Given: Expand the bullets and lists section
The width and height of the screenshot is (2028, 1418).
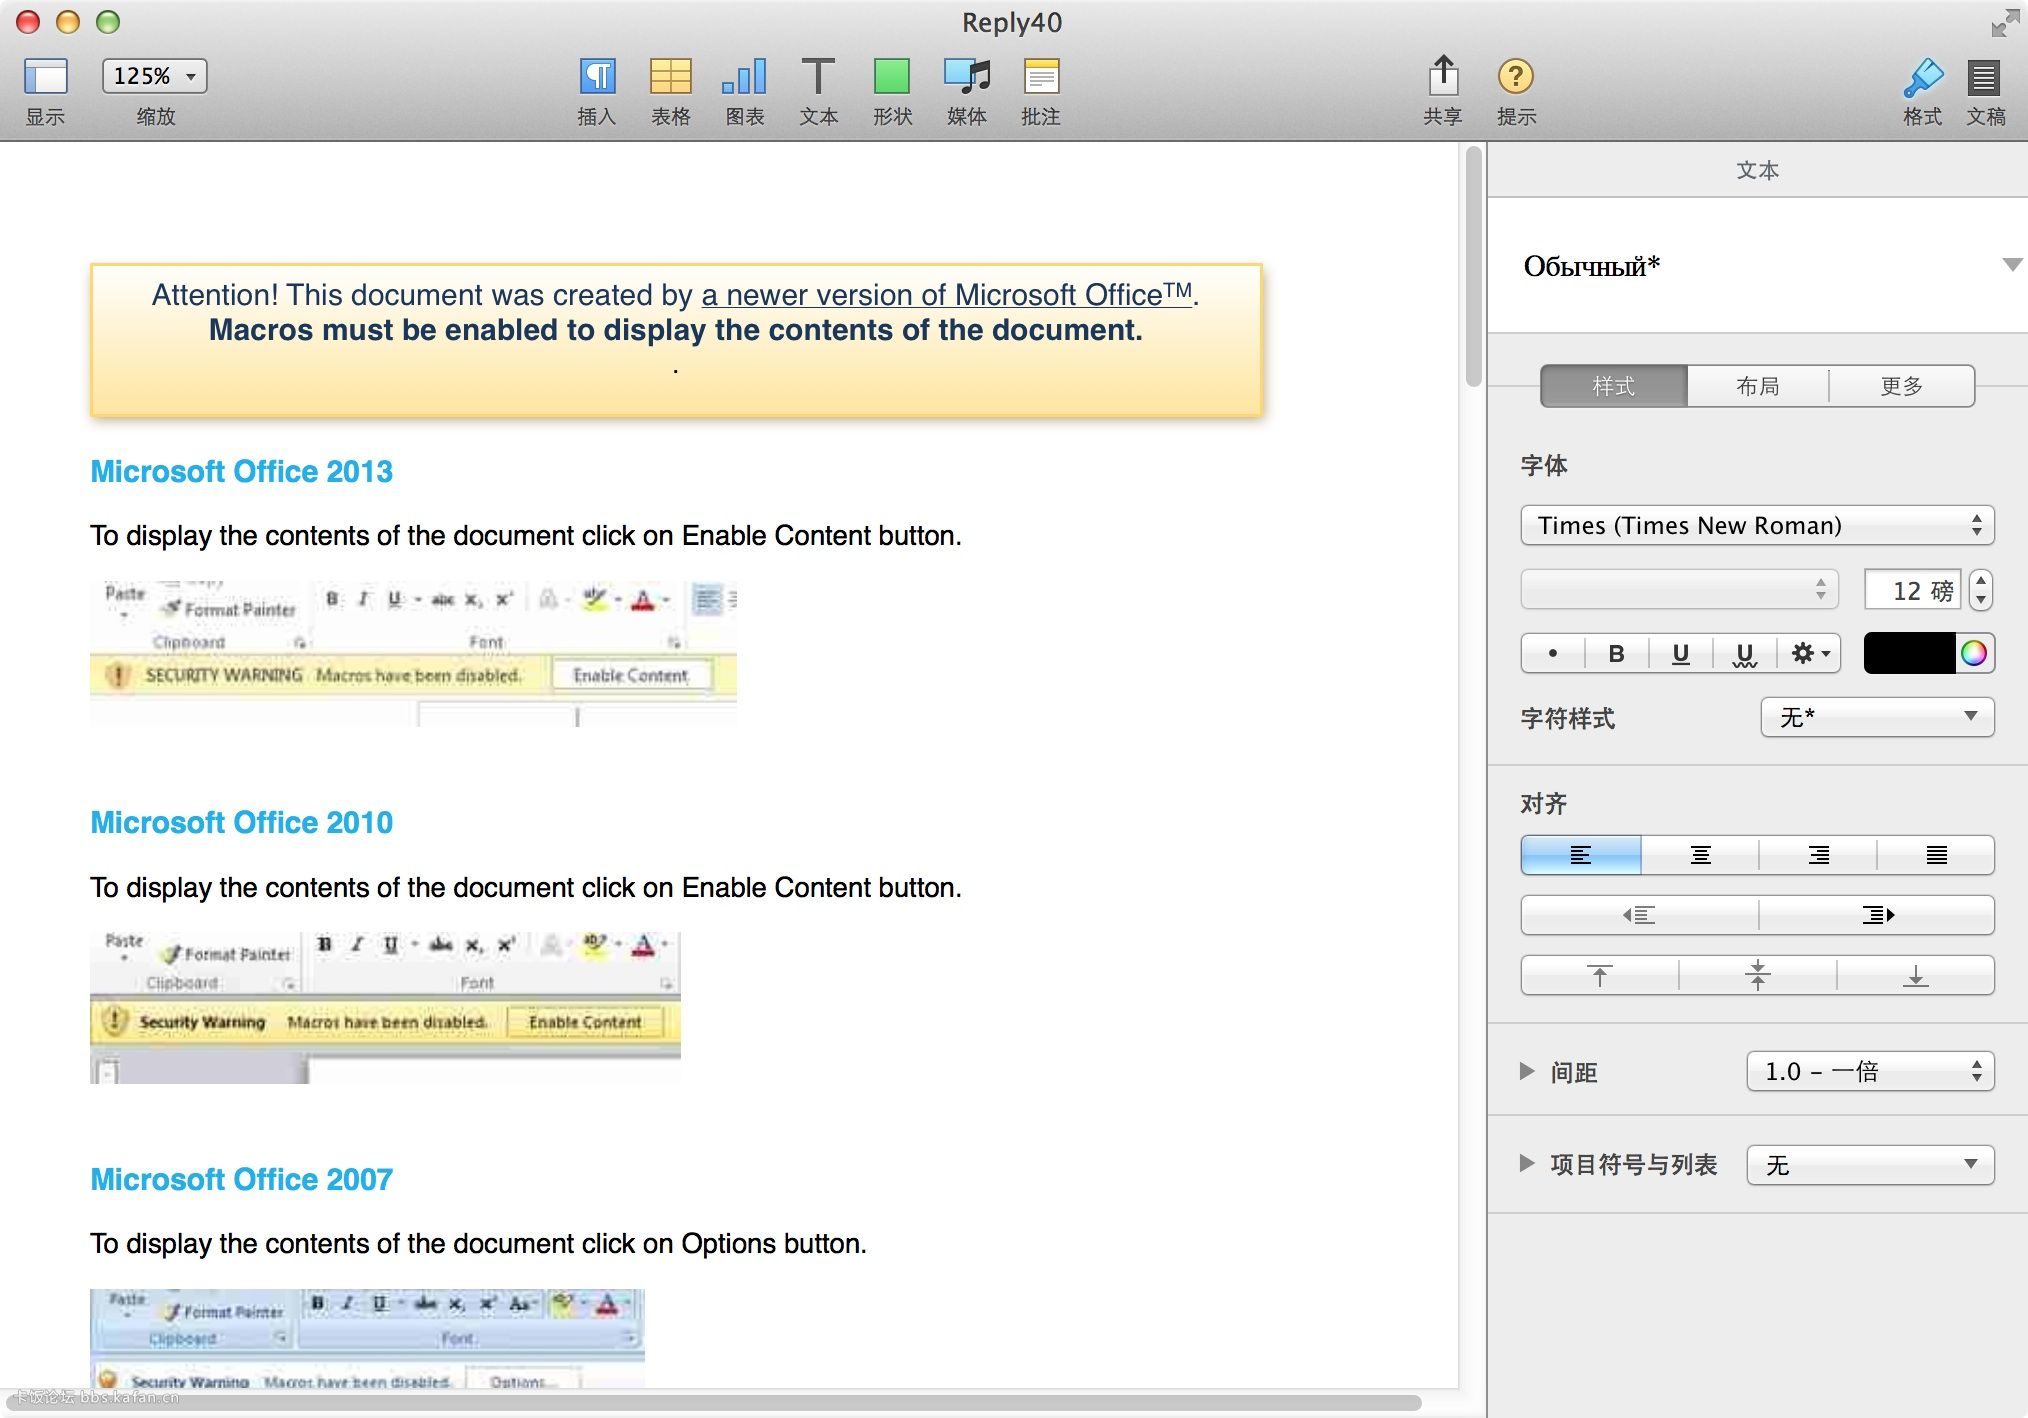Looking at the screenshot, I should pos(1527,1163).
